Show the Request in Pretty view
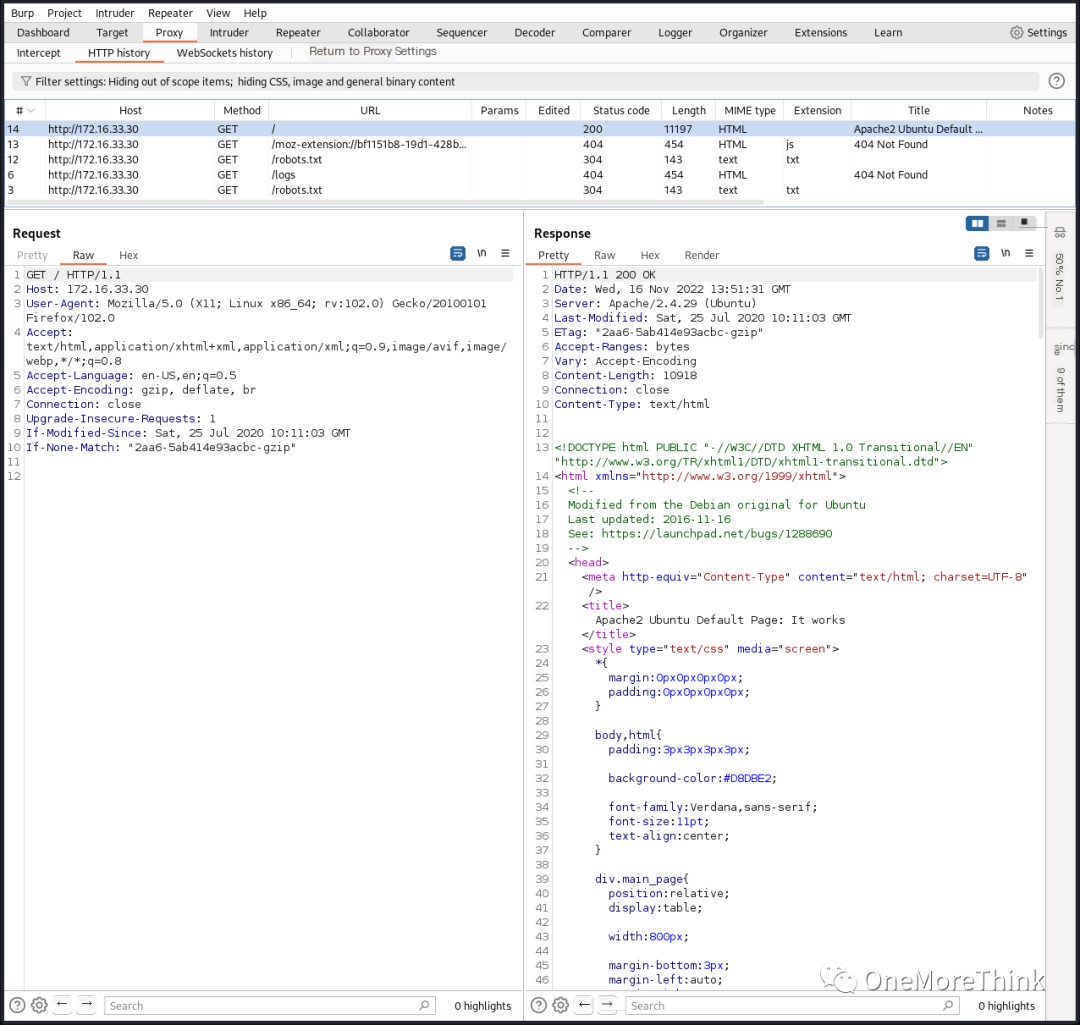This screenshot has height=1025, width=1080. click(x=32, y=255)
